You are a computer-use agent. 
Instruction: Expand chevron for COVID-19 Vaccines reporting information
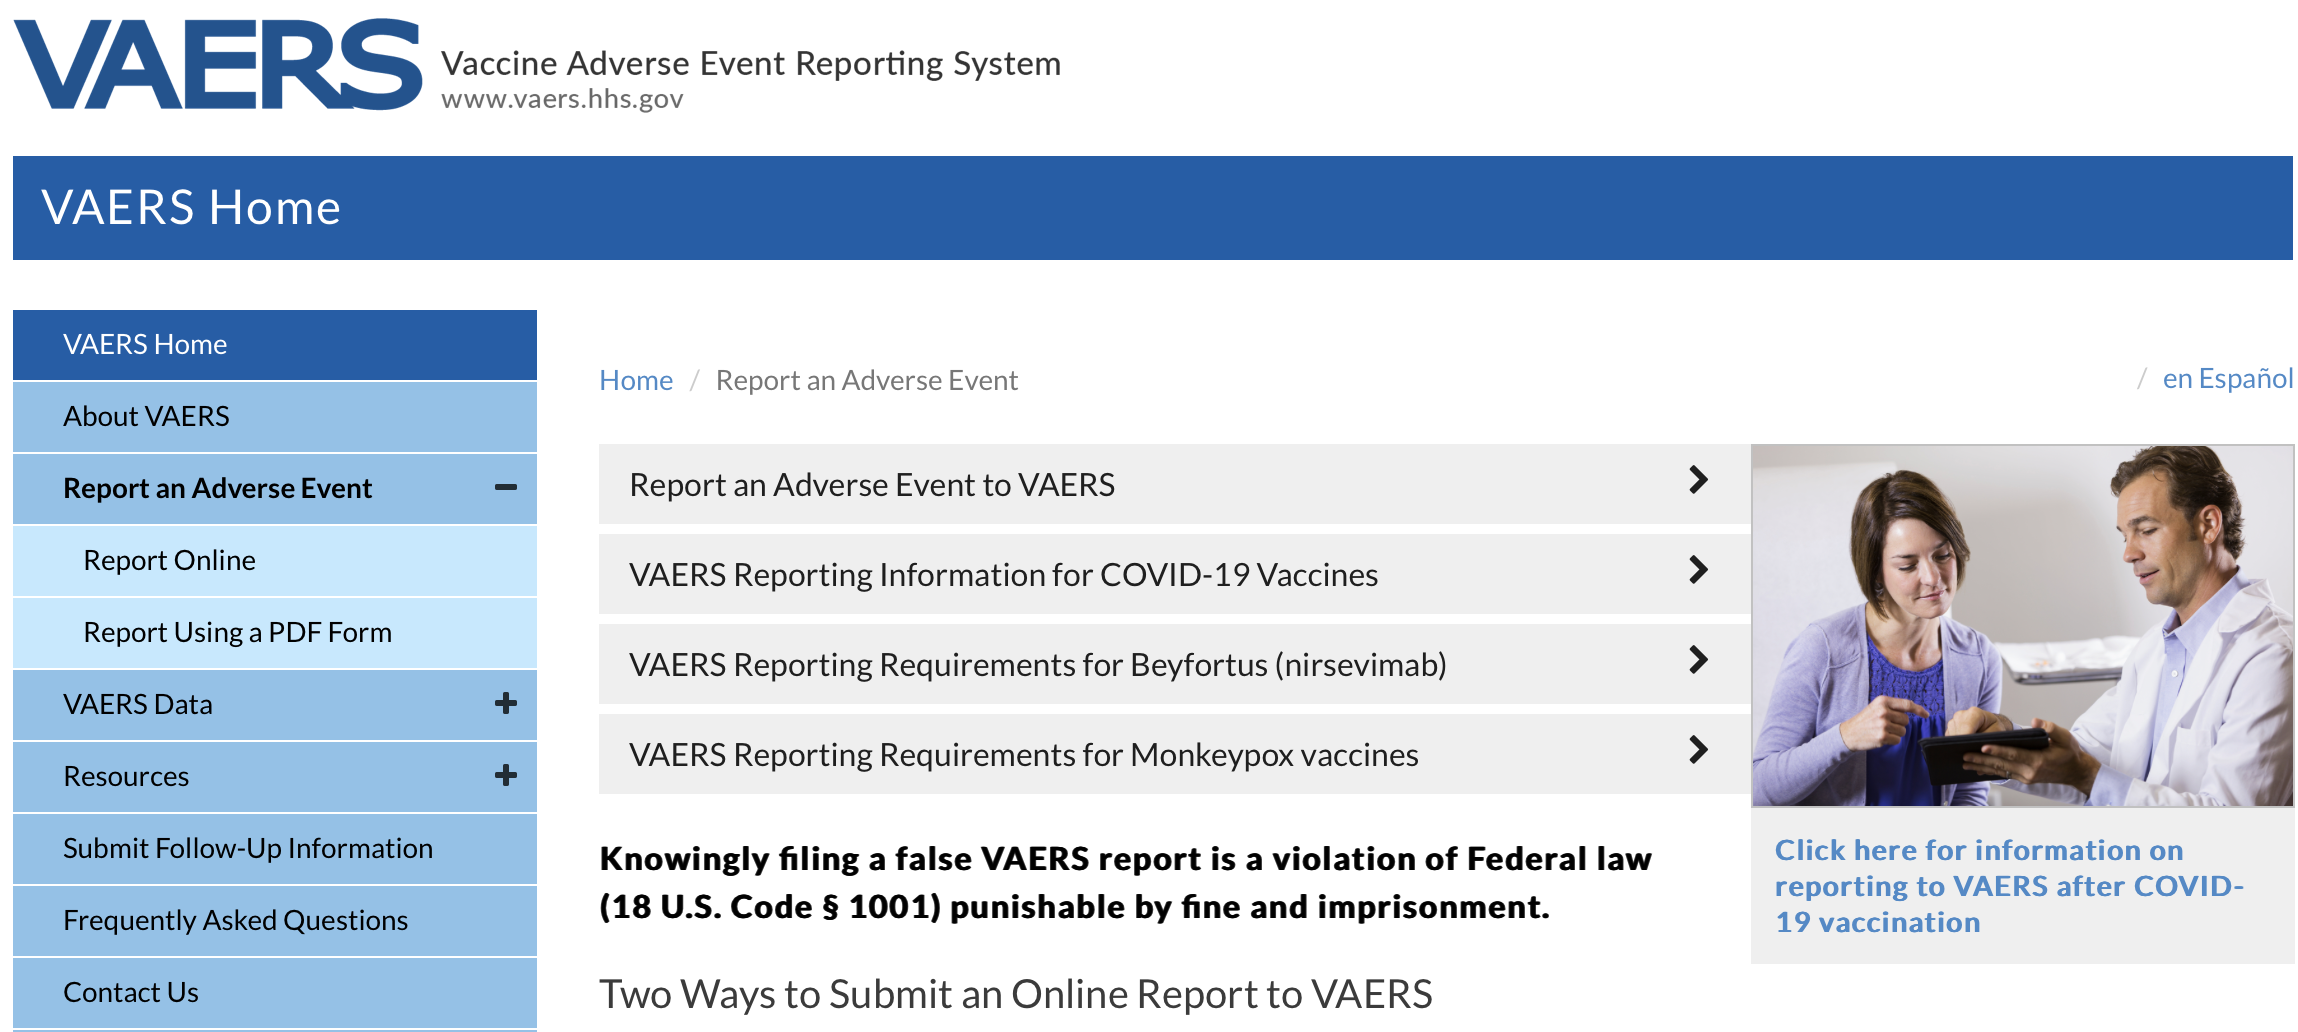(x=1698, y=570)
